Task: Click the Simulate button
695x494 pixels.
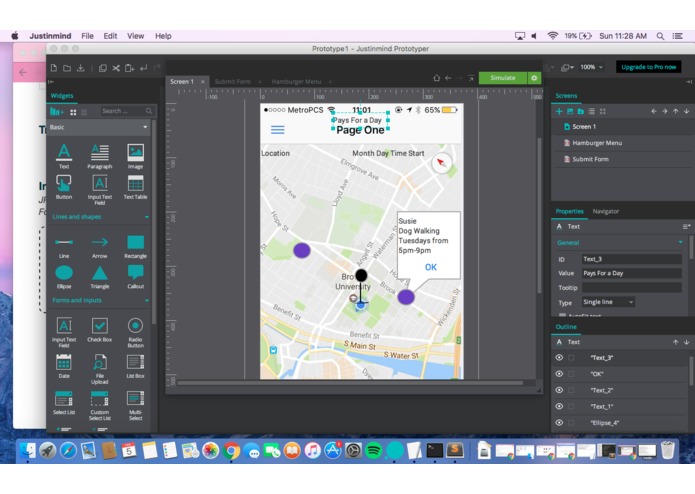Action: click(x=503, y=78)
